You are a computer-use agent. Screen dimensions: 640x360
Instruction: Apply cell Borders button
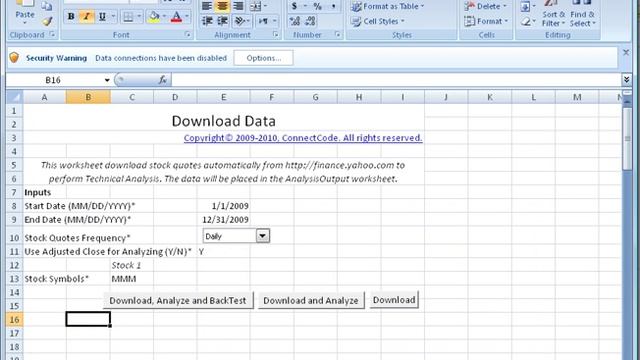pyautogui.click(x=128, y=17)
